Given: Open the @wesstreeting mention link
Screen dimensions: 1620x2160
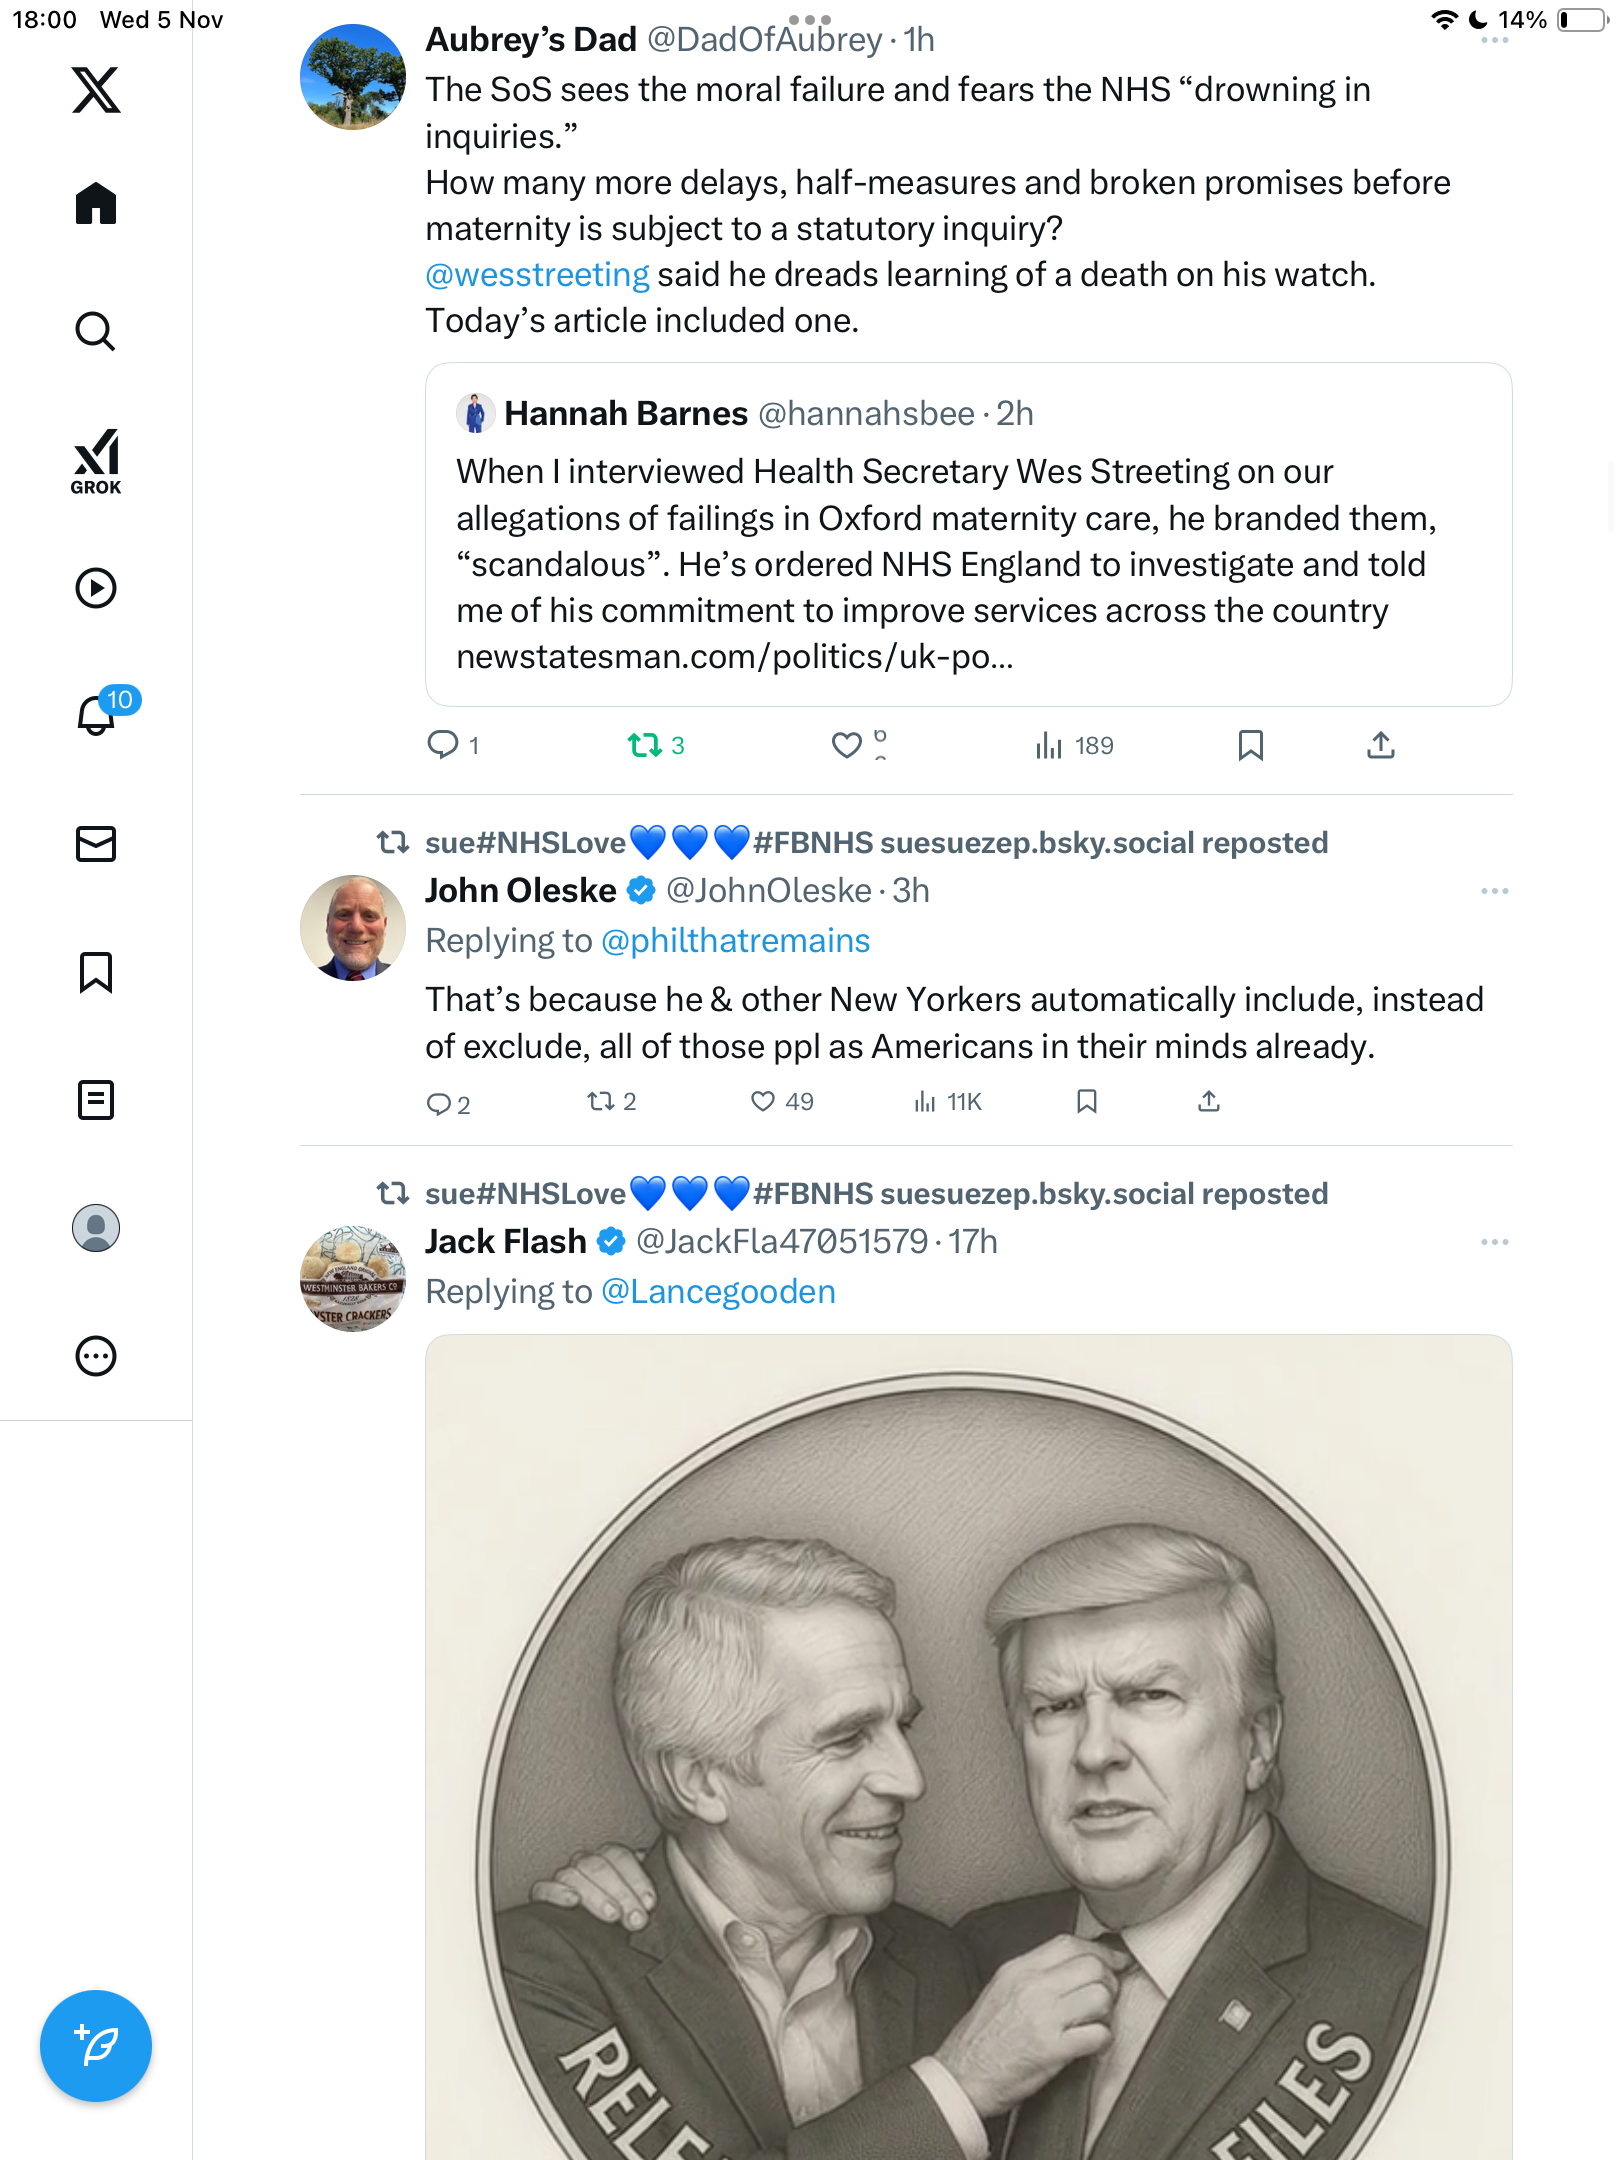Looking at the screenshot, I should [x=537, y=275].
